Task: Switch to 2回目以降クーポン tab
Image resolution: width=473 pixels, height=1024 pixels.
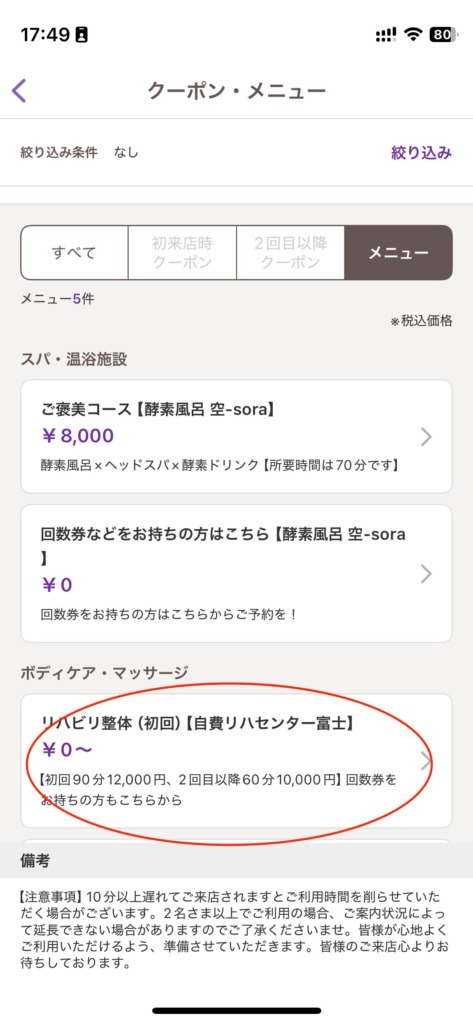Action: click(291, 253)
